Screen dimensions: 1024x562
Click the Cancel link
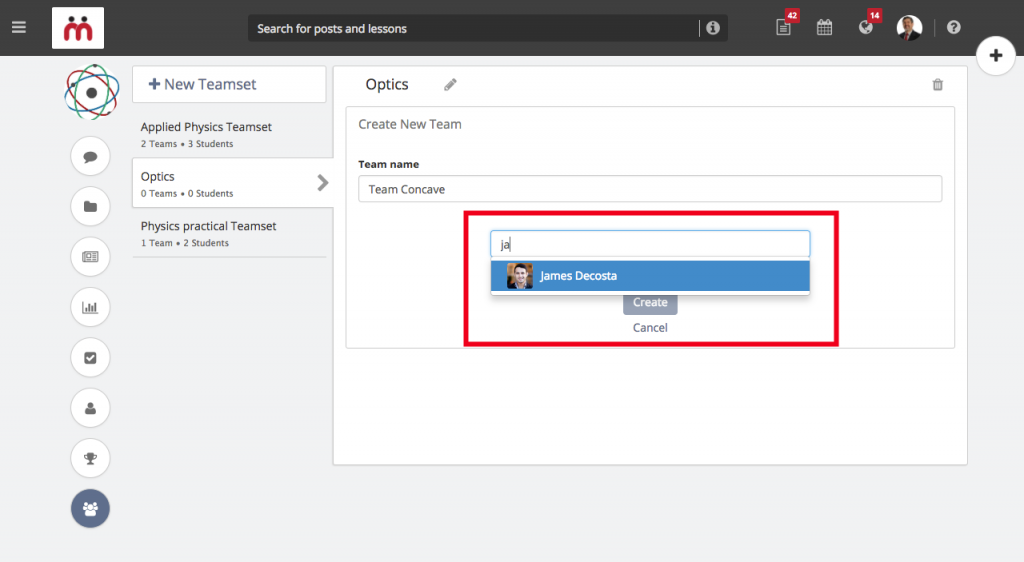(x=650, y=328)
